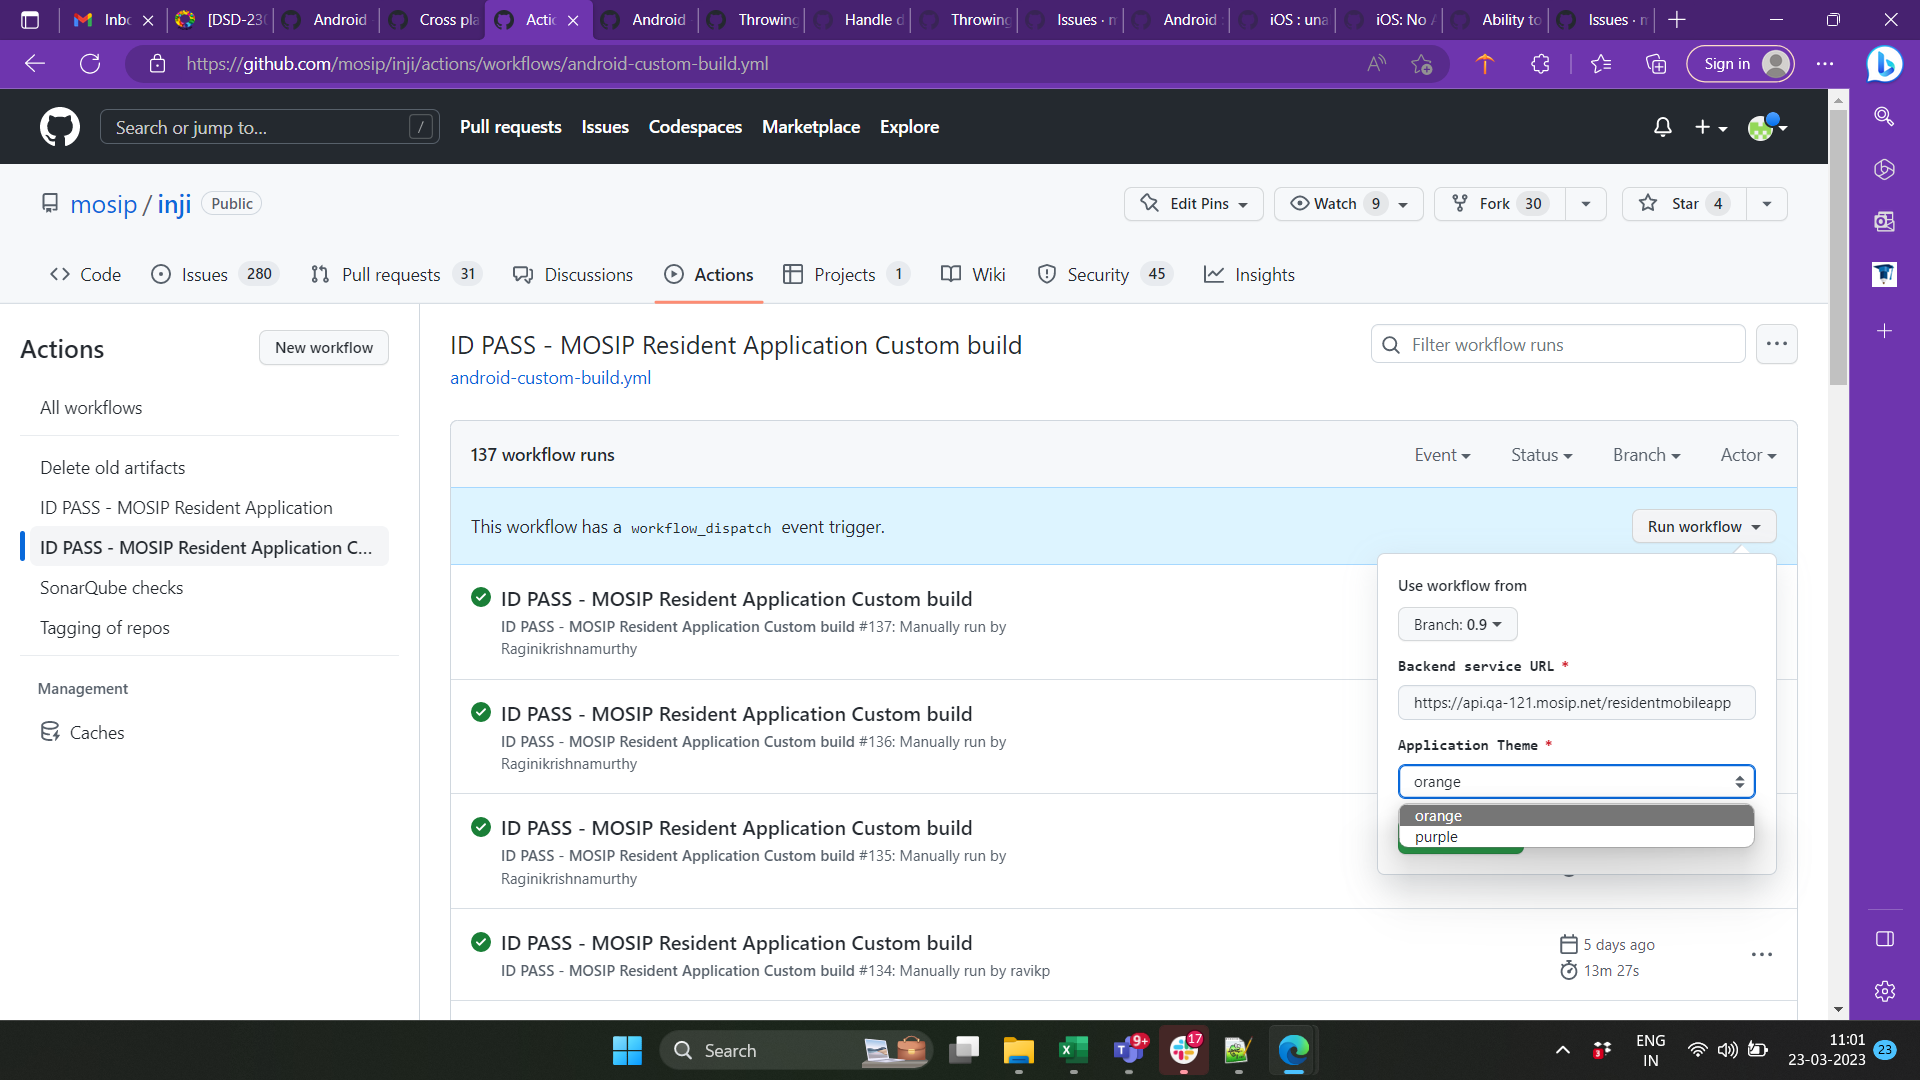This screenshot has width=1920, height=1080.
Task: Click the green success check on run #137
Action: tap(481, 597)
